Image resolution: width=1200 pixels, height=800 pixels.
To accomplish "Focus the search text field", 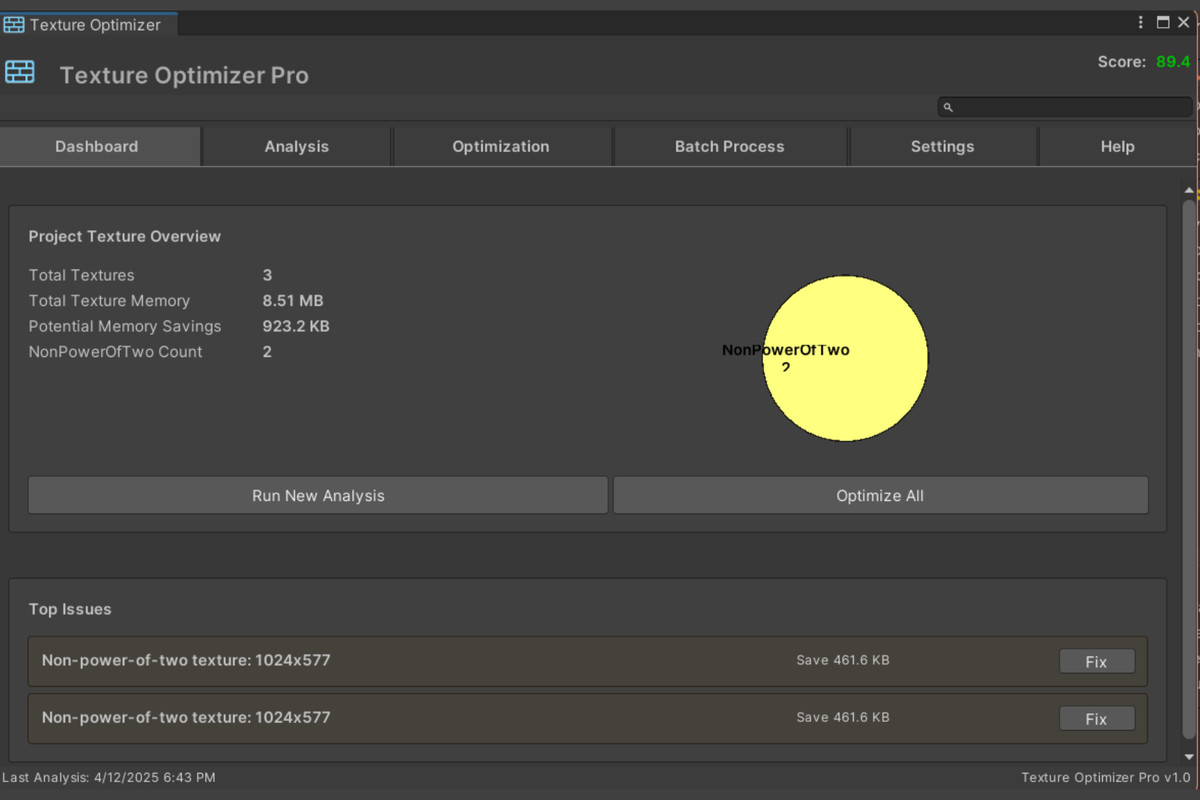I will (1070, 107).
